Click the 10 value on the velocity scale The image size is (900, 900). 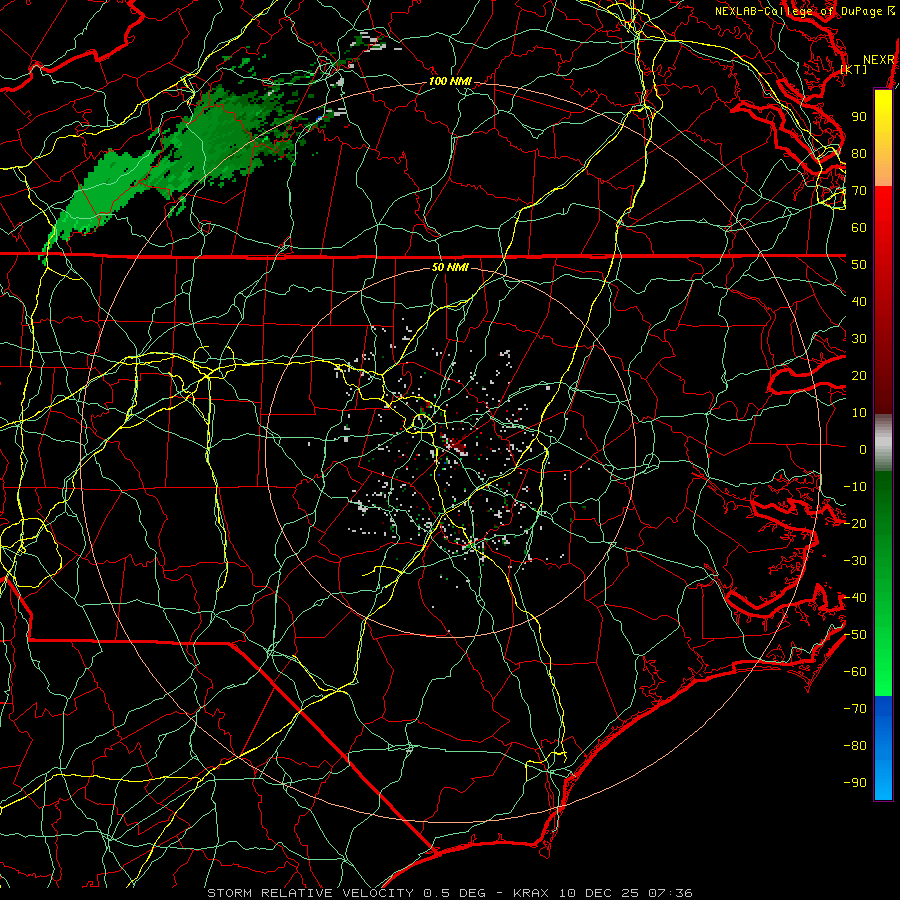tap(859, 413)
